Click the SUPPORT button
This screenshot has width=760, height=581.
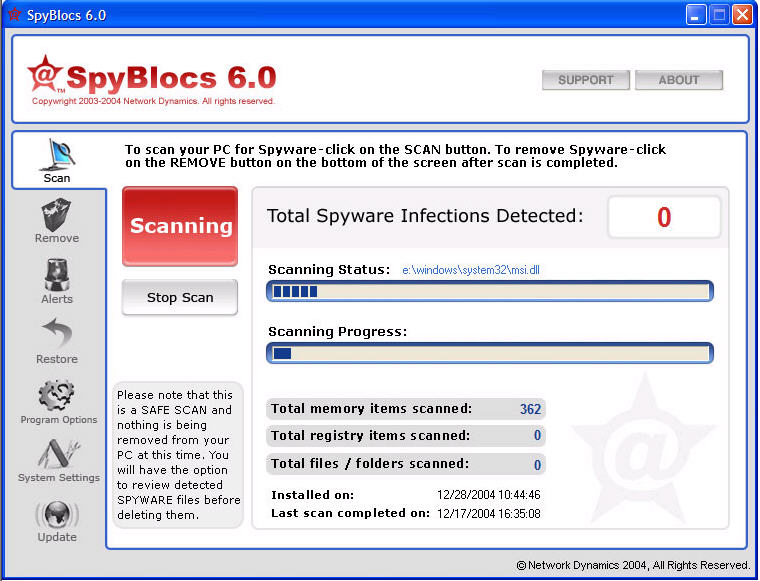click(x=586, y=80)
